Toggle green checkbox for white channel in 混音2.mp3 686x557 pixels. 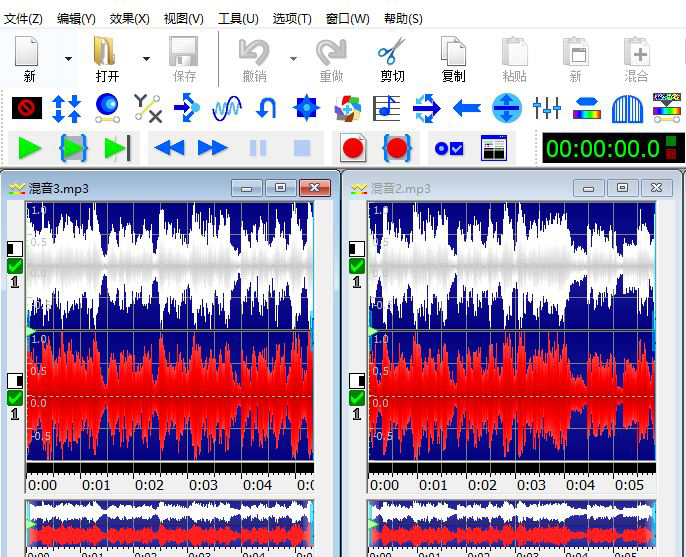[357, 266]
